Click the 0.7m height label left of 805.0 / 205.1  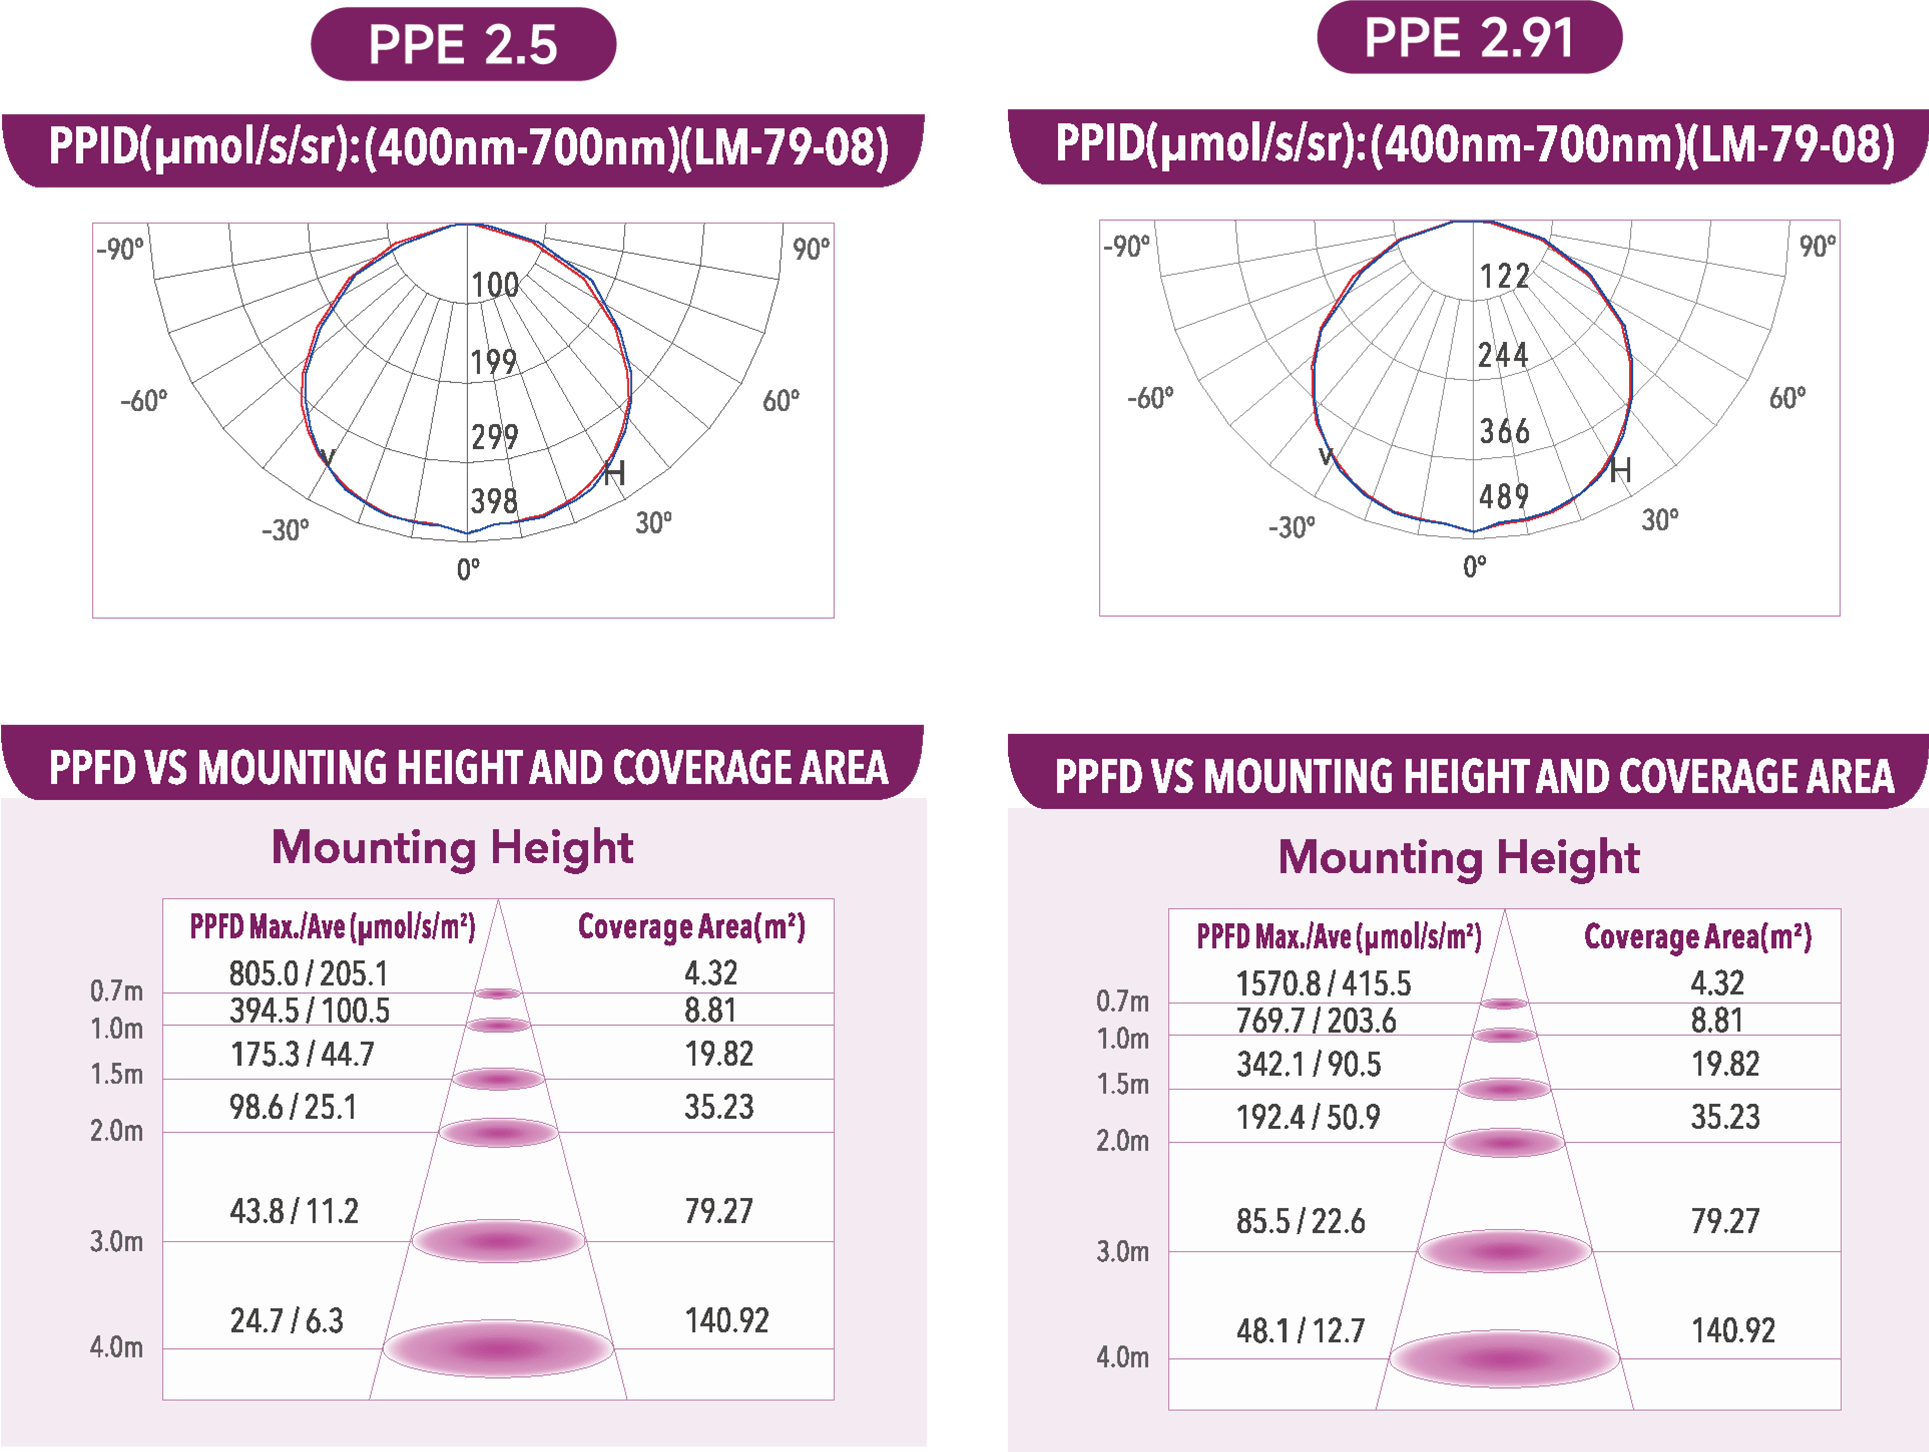point(116,991)
